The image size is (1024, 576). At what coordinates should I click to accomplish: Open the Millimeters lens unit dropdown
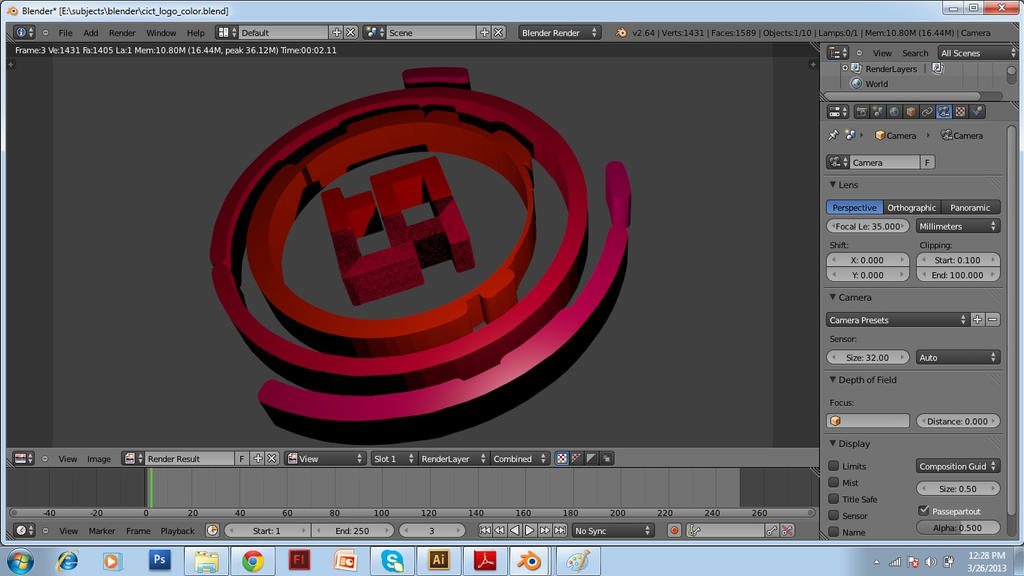click(x=957, y=226)
